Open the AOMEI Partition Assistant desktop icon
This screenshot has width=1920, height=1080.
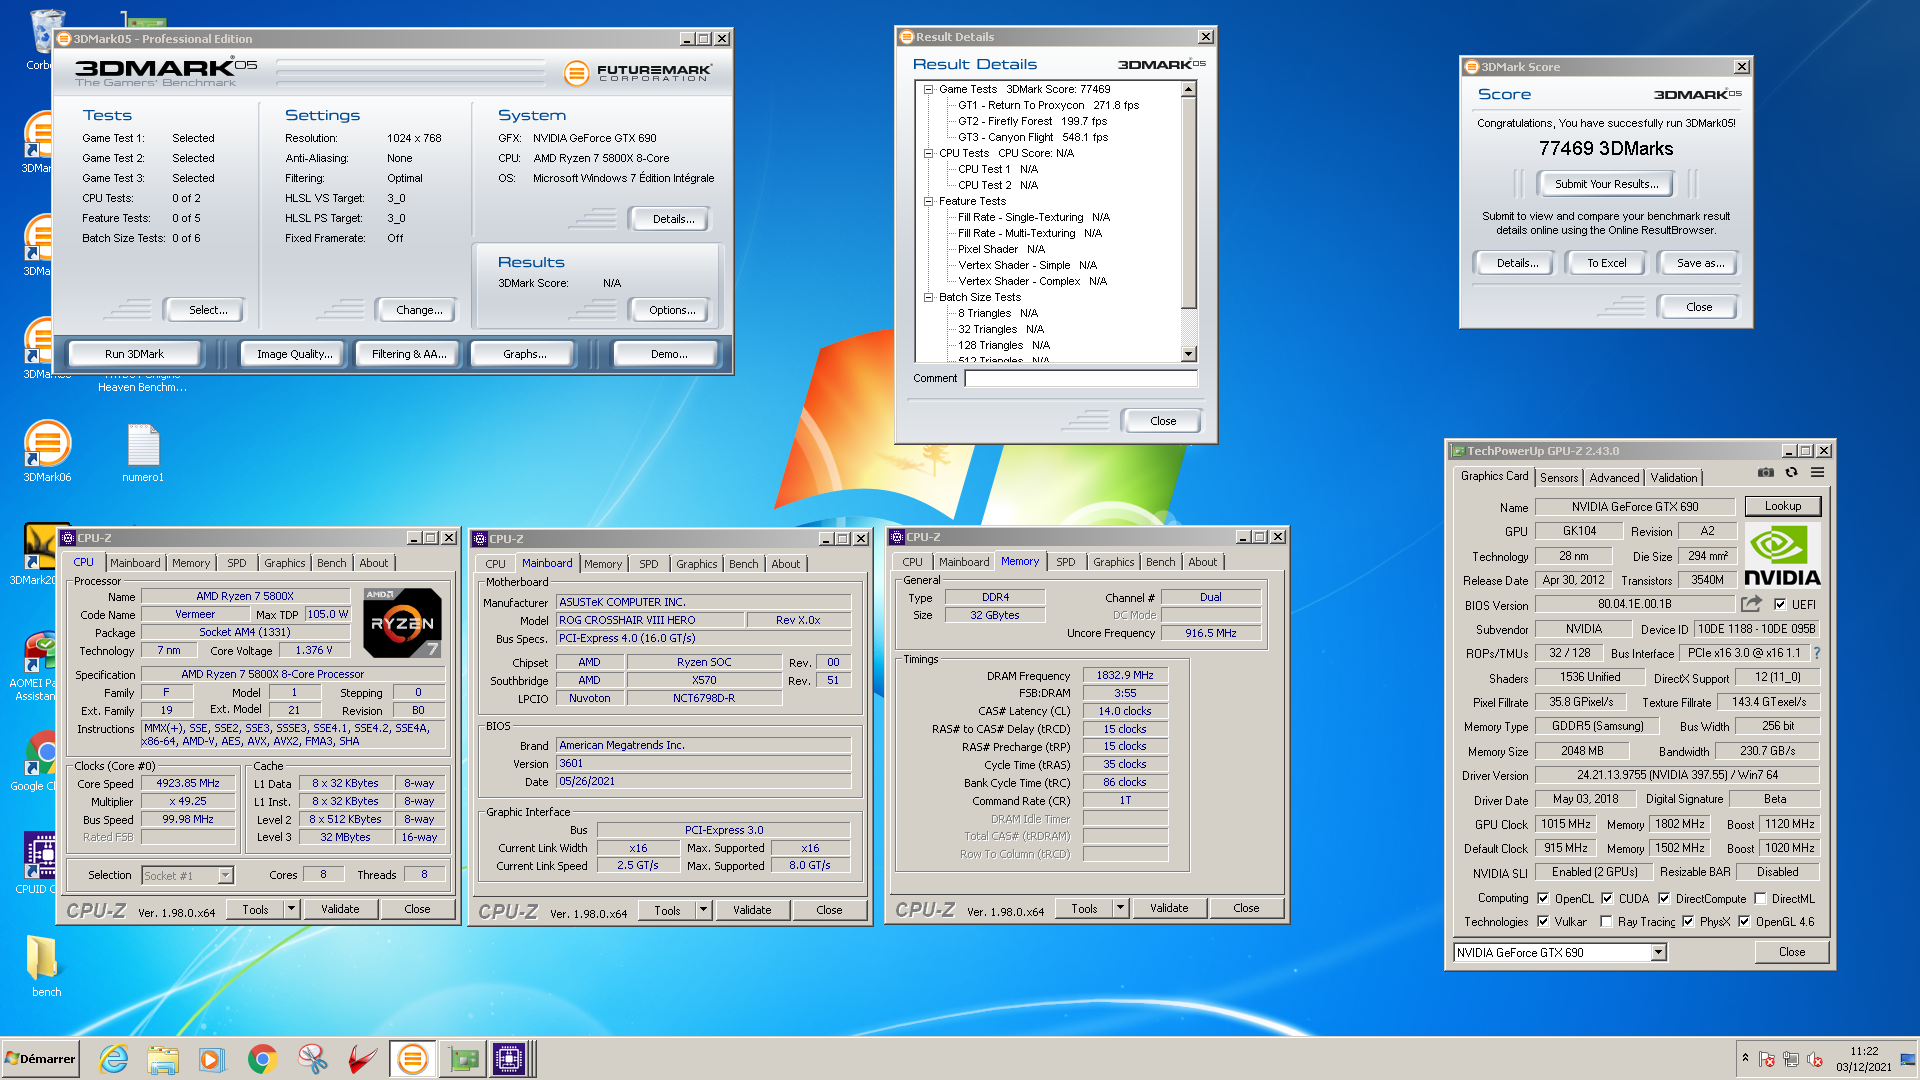[x=40, y=666]
